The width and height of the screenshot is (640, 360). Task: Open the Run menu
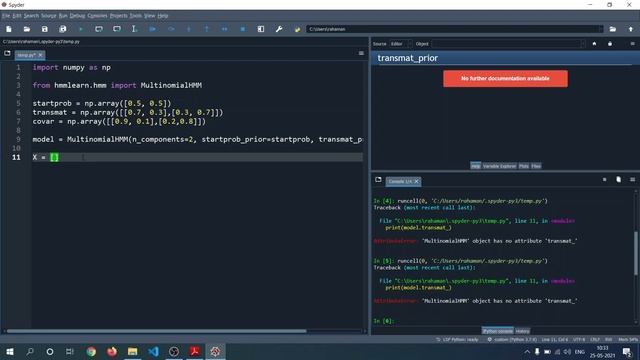[63, 16]
